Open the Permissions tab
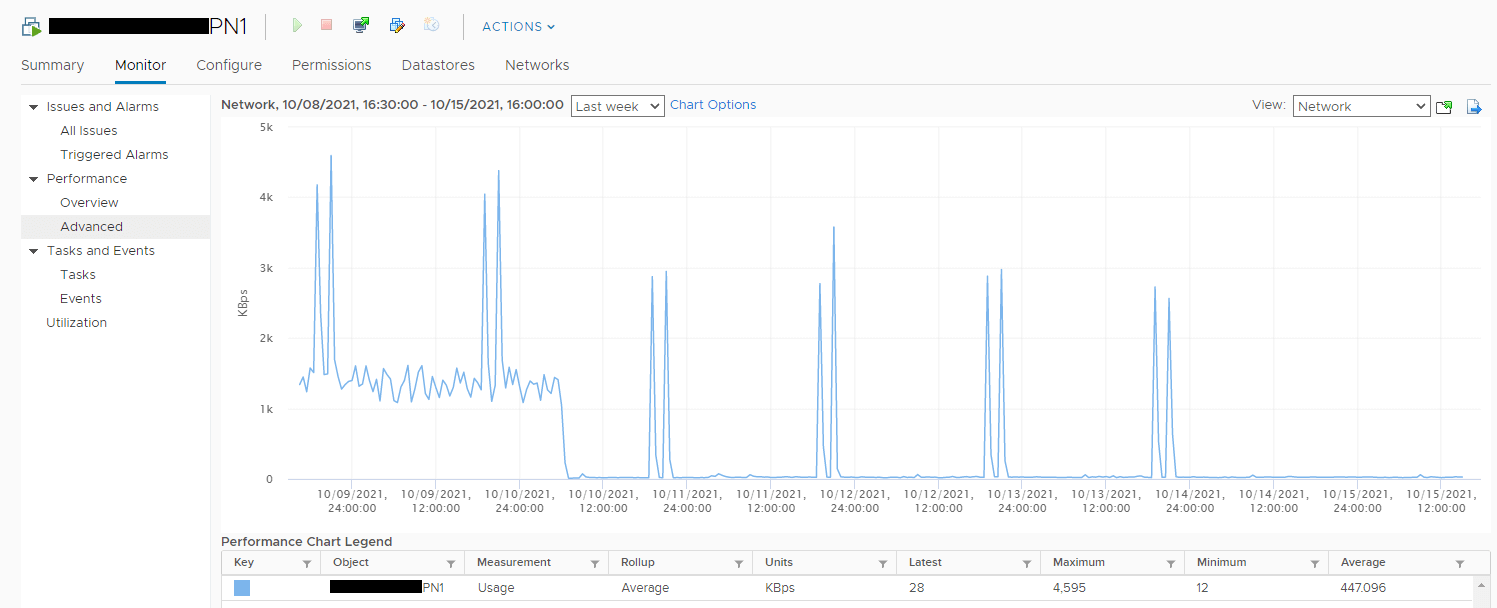 pos(331,65)
